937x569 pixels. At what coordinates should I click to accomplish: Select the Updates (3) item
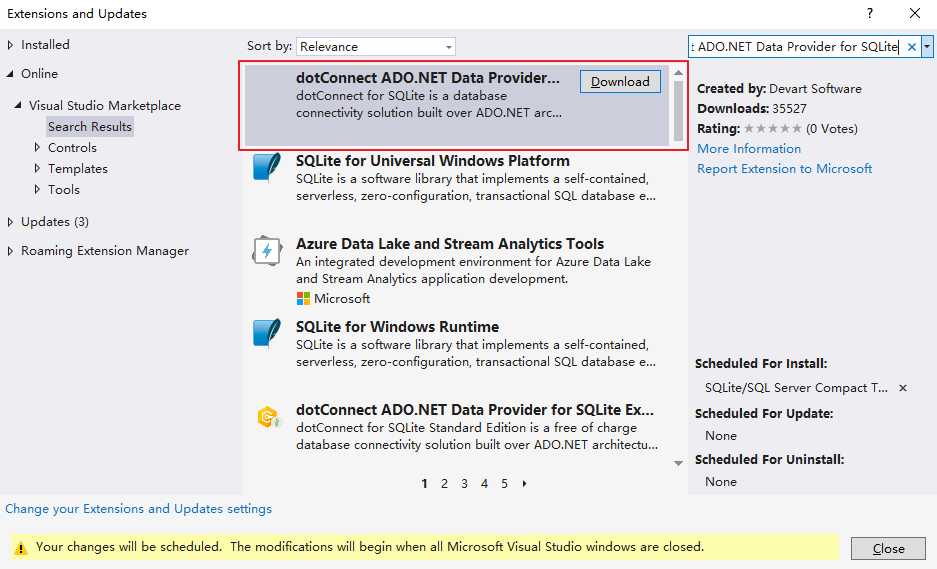coord(55,222)
